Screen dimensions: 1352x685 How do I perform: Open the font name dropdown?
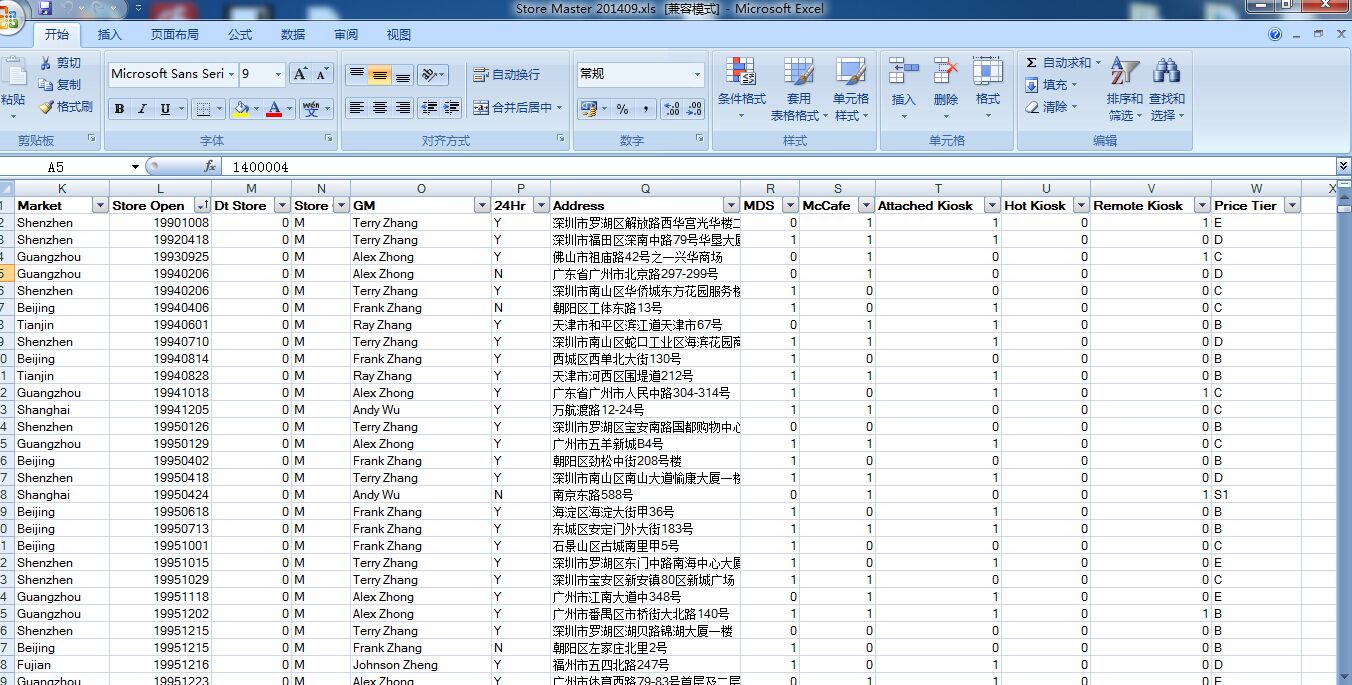tap(231, 74)
